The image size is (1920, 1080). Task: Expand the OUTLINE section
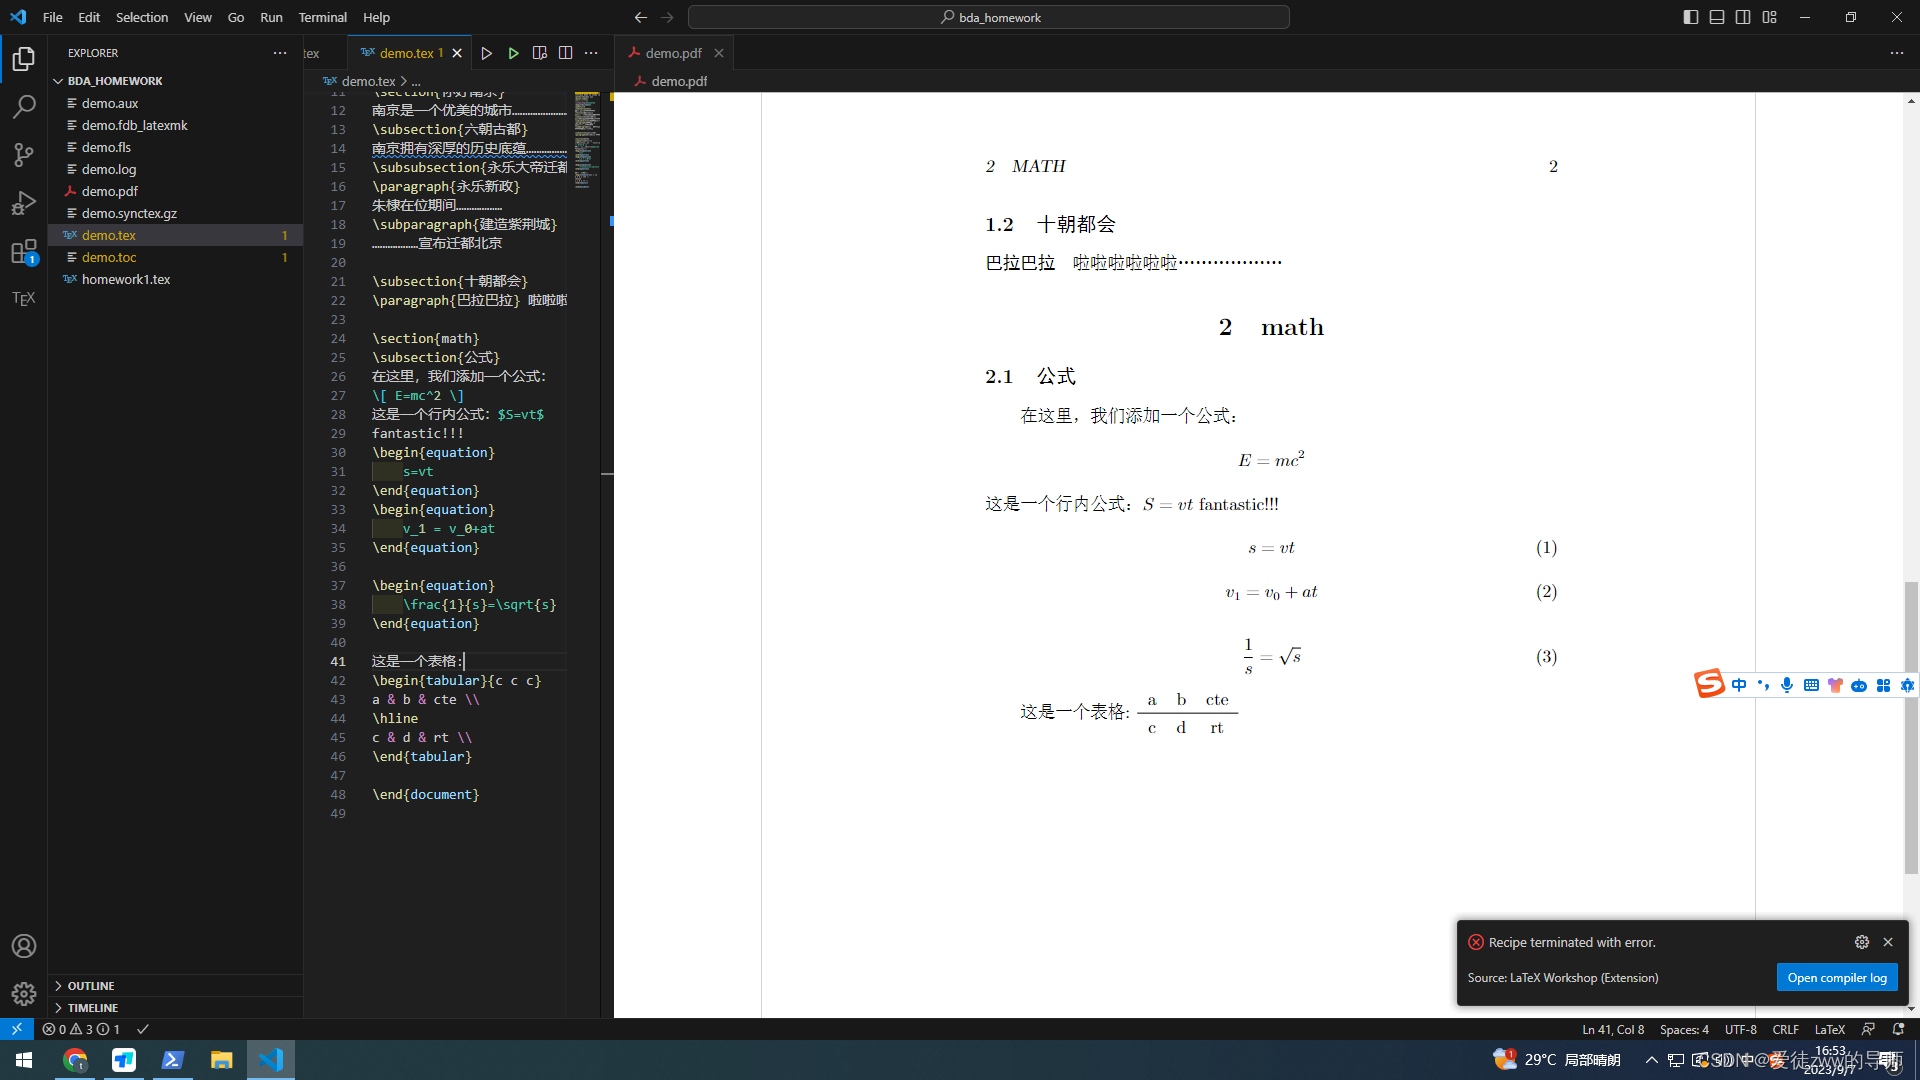pos(91,986)
